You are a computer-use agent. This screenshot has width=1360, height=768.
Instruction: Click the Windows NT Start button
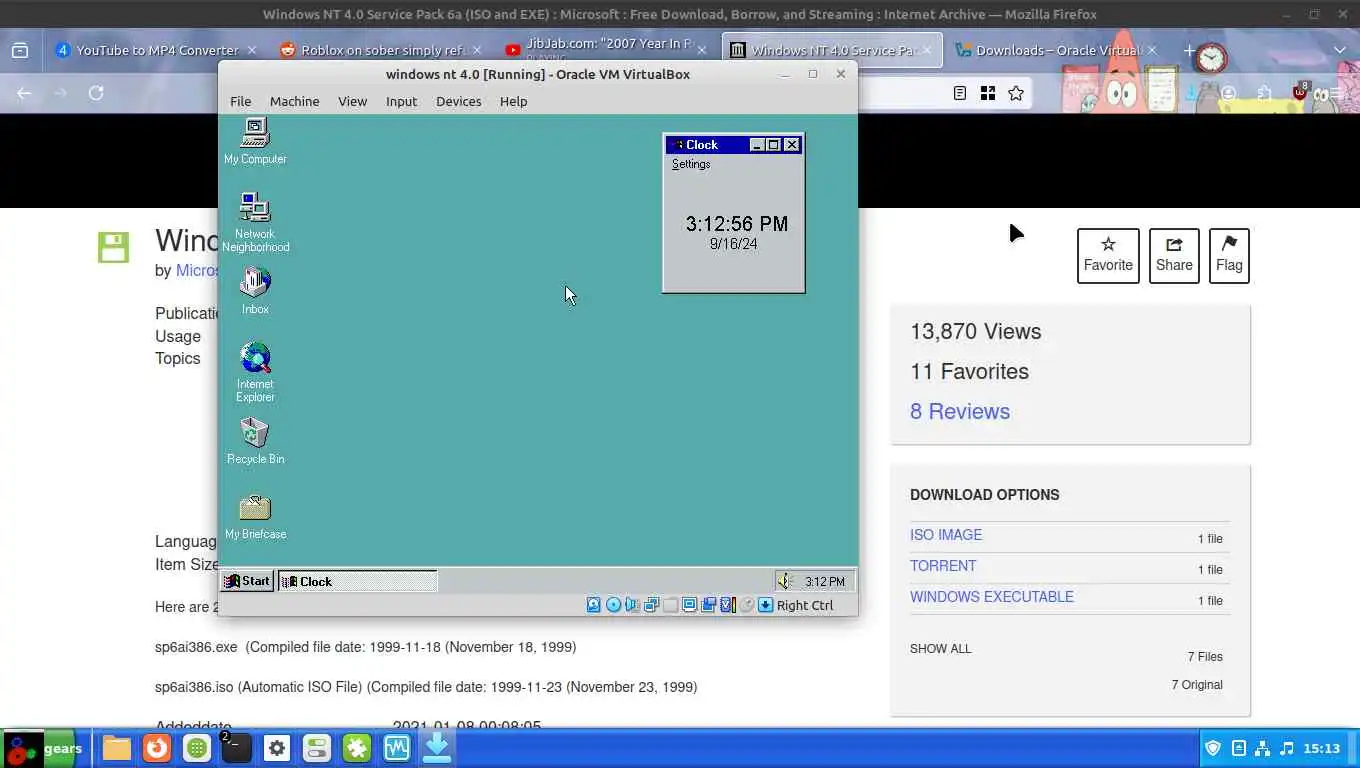(x=247, y=581)
